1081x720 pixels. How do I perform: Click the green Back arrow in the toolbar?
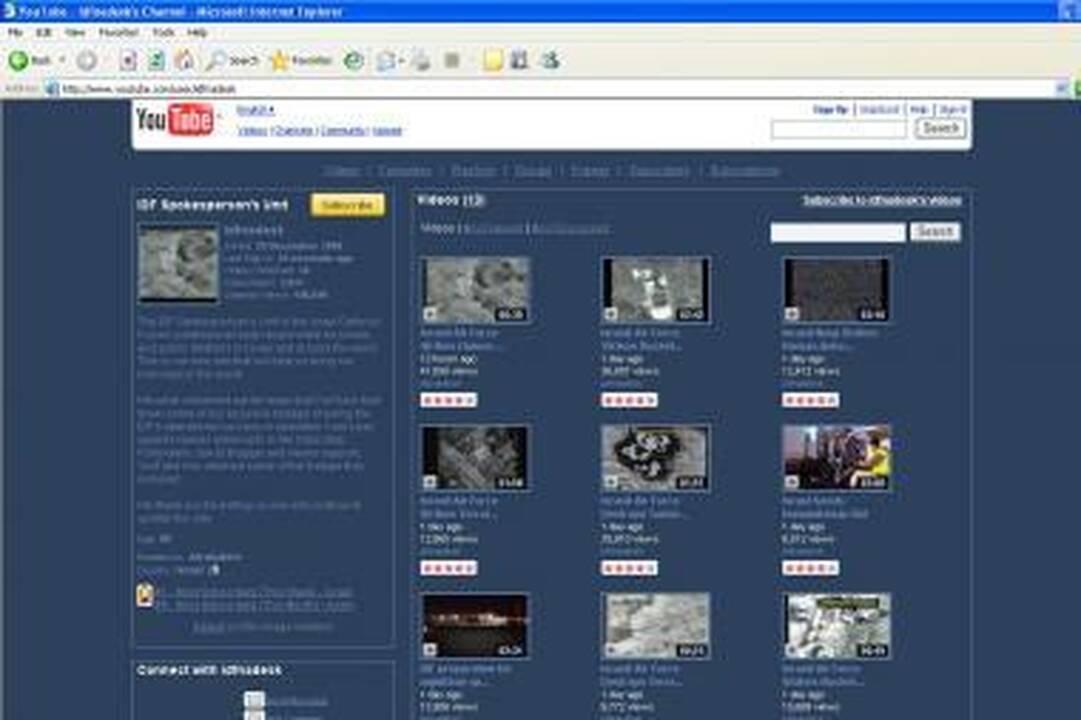click(x=19, y=61)
